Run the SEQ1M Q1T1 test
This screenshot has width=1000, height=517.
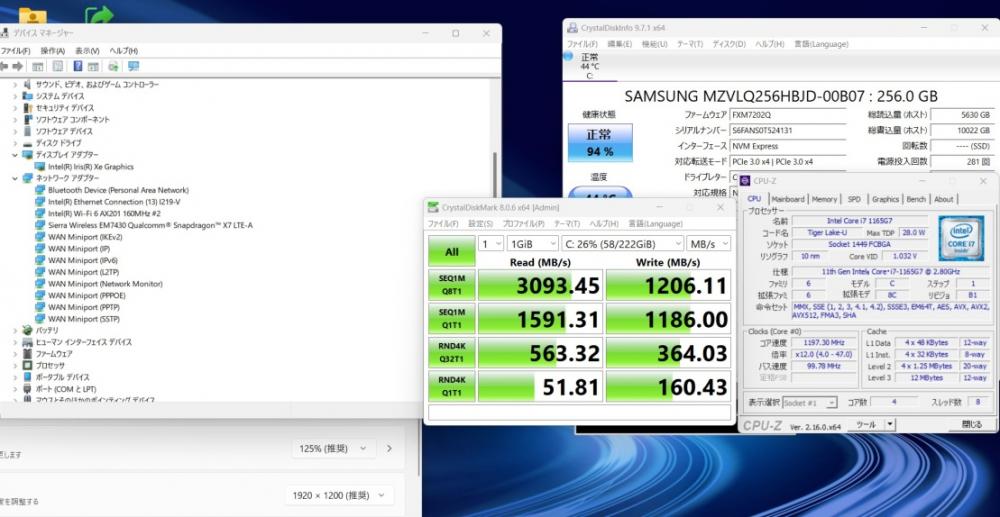coord(452,318)
